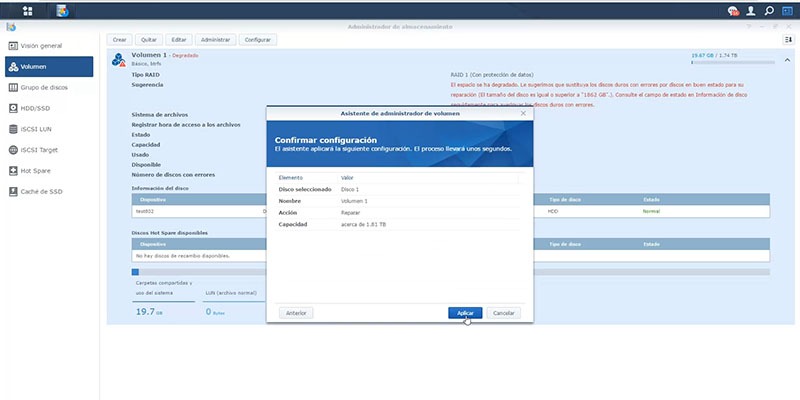Image resolution: width=800 pixels, height=400 pixels.
Task: Open the search magnifier icon
Action: 769,11
